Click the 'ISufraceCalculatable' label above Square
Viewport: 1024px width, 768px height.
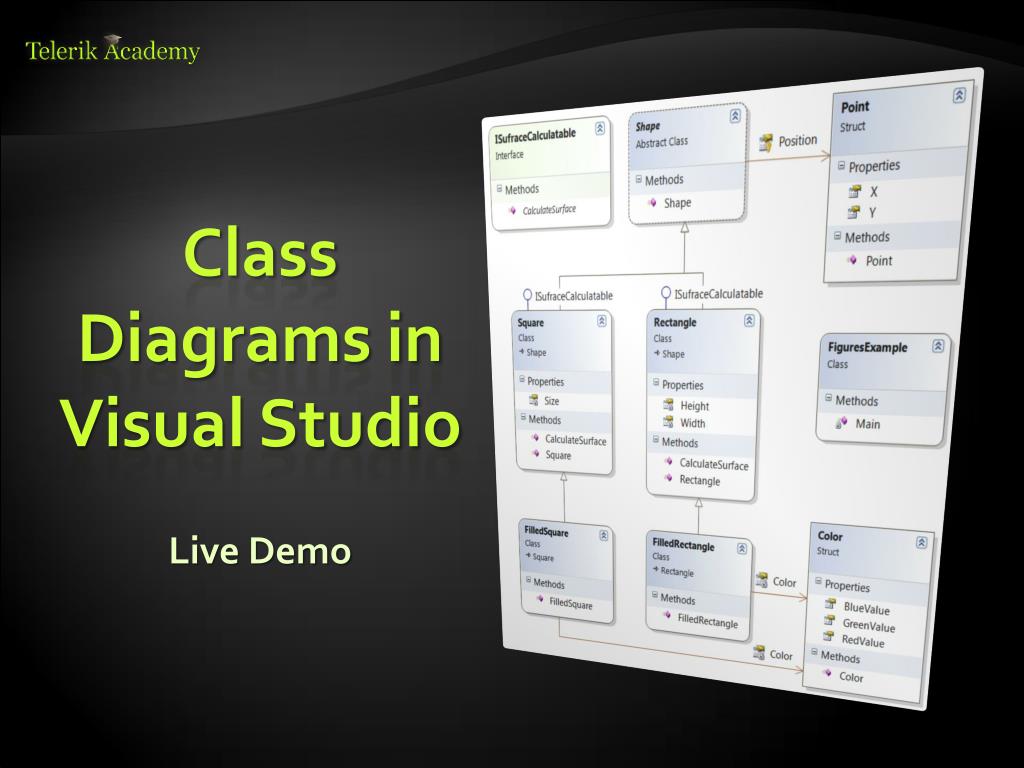click(x=573, y=296)
